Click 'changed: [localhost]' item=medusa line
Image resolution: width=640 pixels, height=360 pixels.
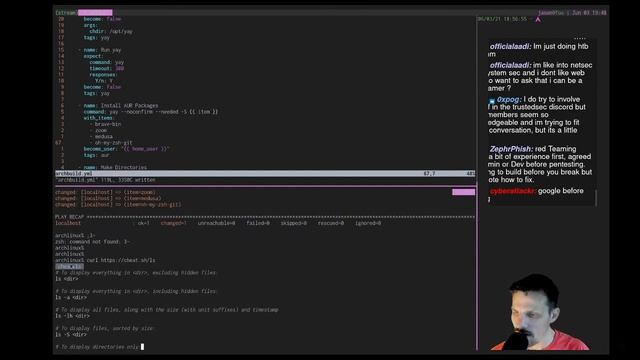(108, 198)
